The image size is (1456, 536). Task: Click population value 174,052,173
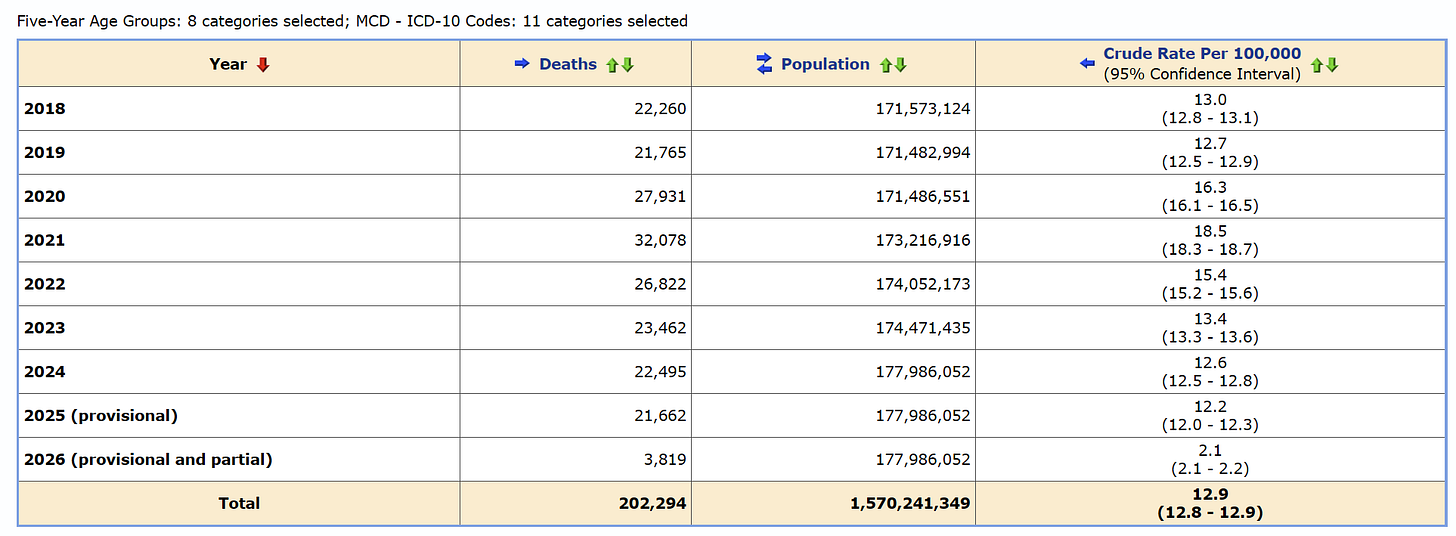921,284
